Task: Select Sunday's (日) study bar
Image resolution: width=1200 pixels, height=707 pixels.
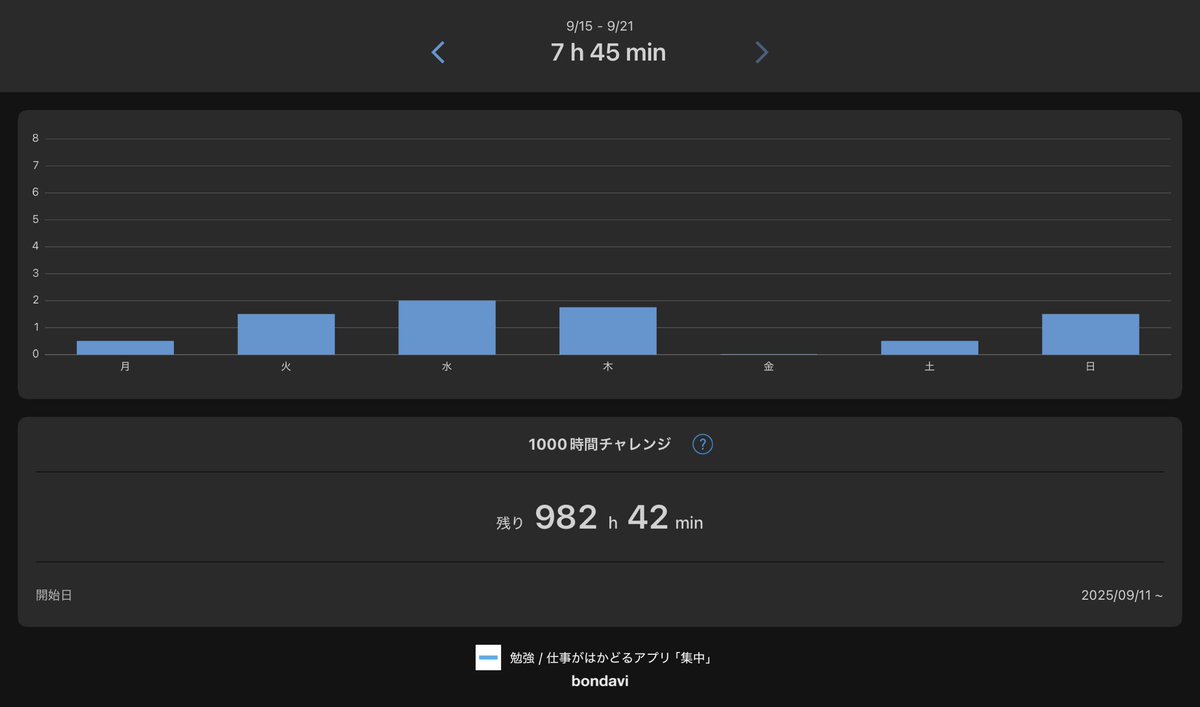Action: point(1090,333)
